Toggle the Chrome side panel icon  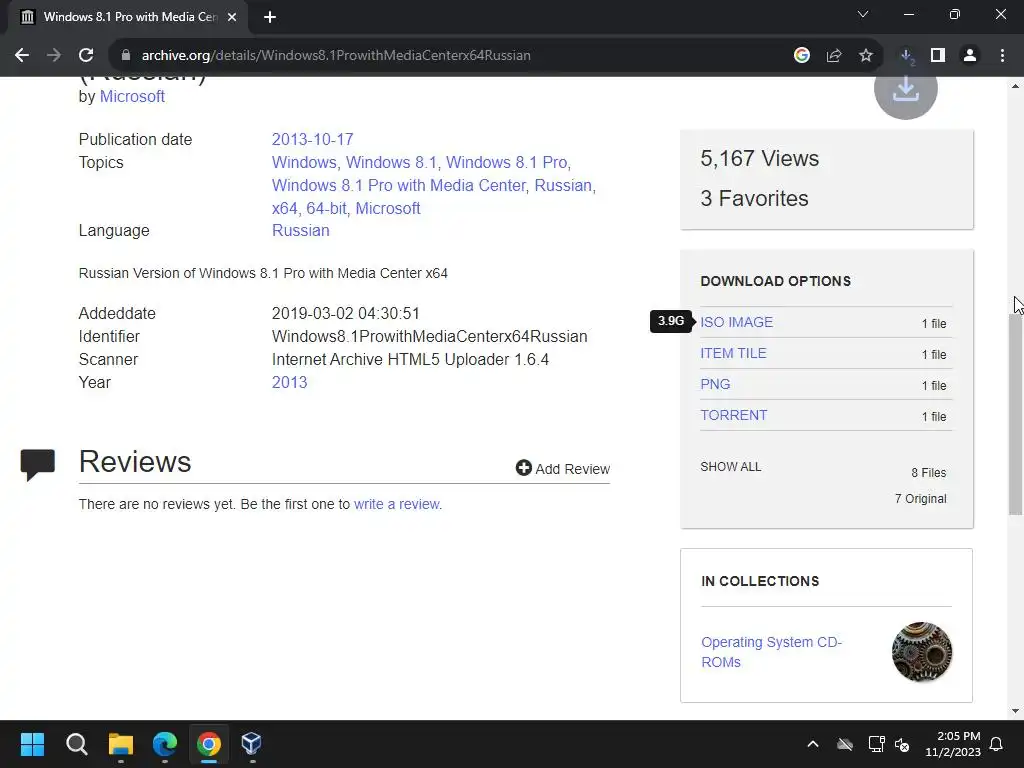coord(938,56)
